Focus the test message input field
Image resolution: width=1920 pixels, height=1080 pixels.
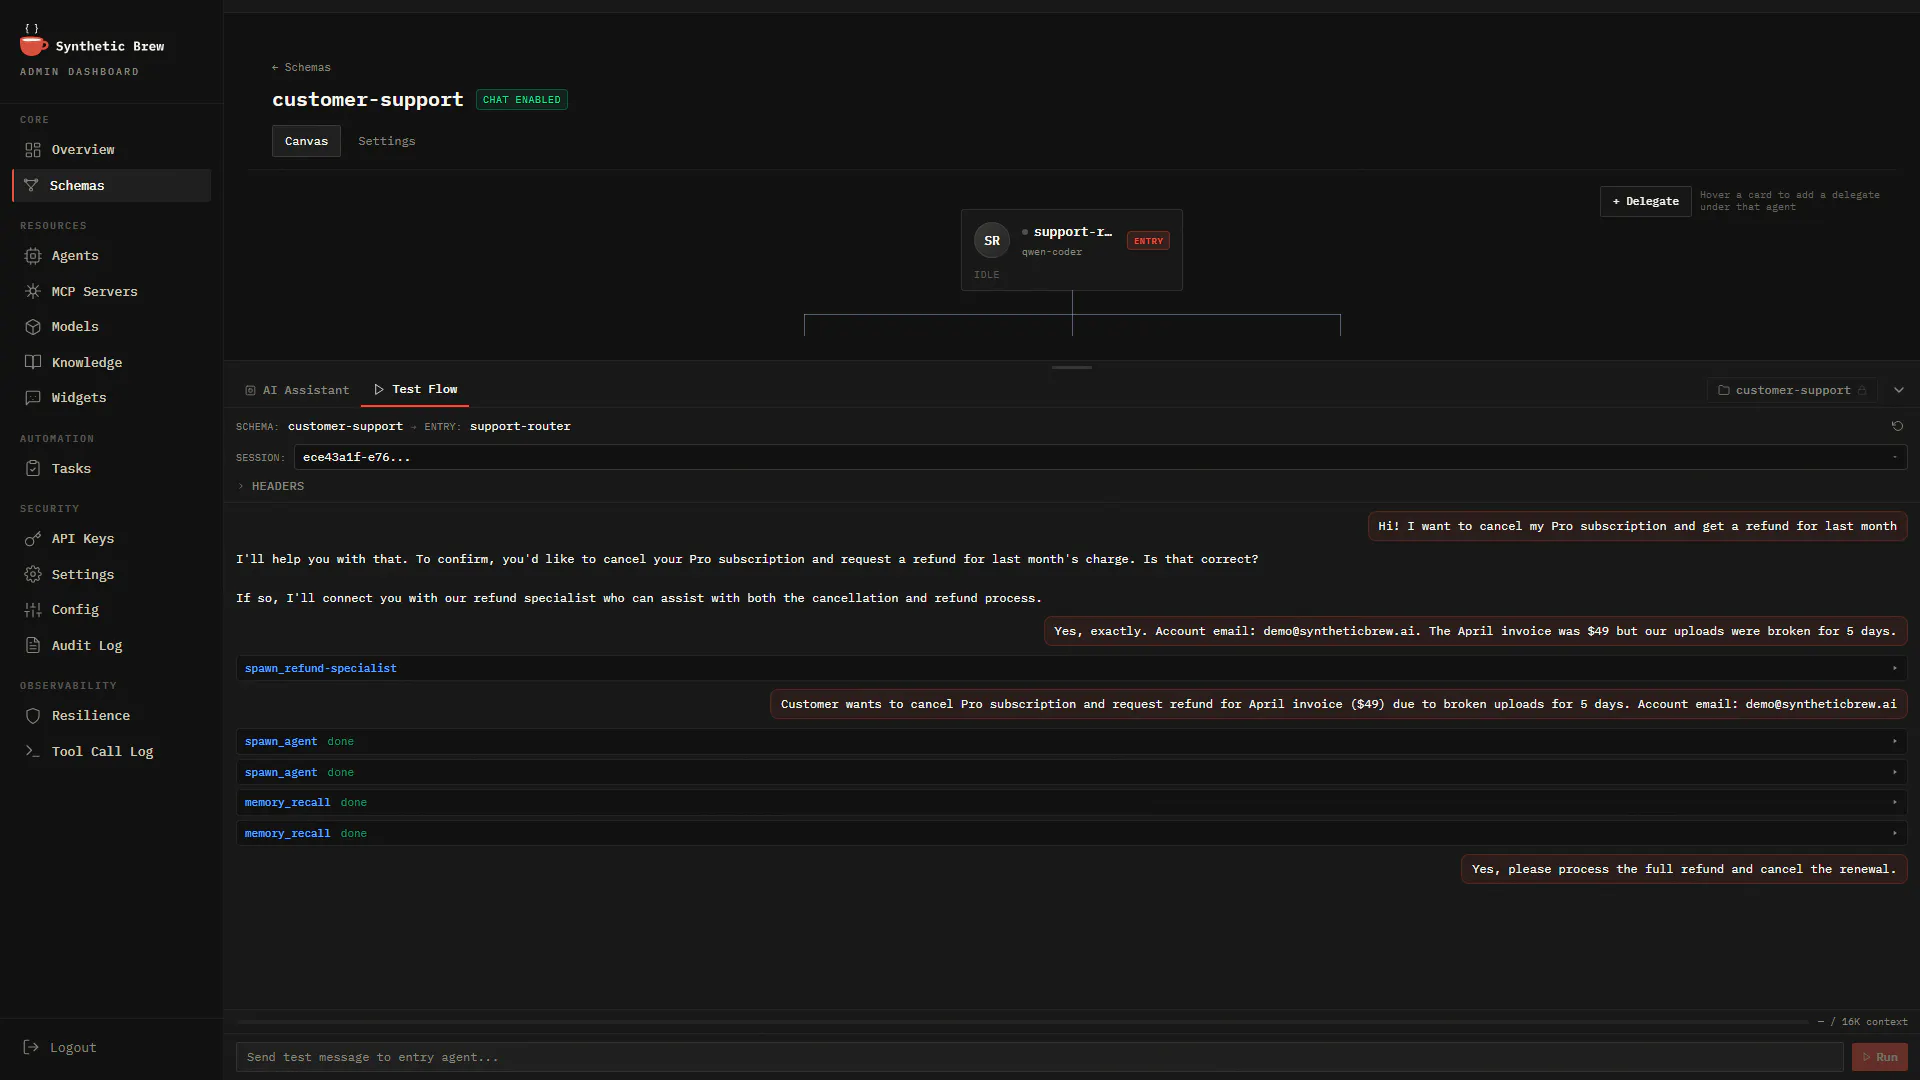coord(1039,1058)
